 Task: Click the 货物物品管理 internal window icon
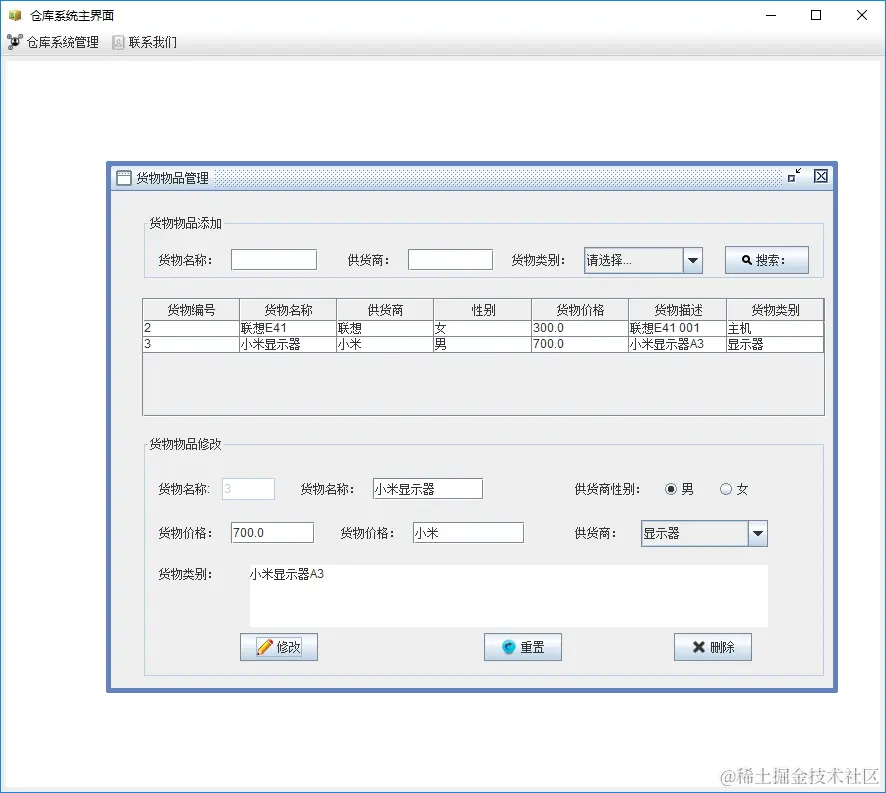(124, 178)
